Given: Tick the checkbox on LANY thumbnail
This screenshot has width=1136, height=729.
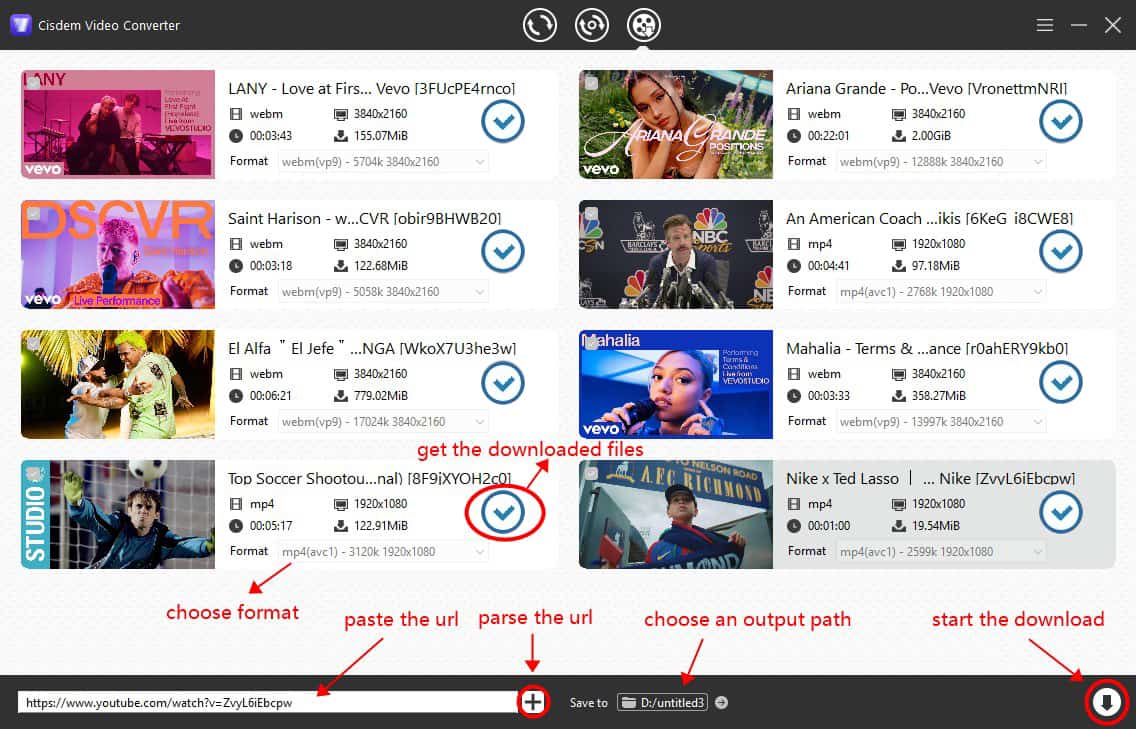Looking at the screenshot, I should [x=33, y=83].
